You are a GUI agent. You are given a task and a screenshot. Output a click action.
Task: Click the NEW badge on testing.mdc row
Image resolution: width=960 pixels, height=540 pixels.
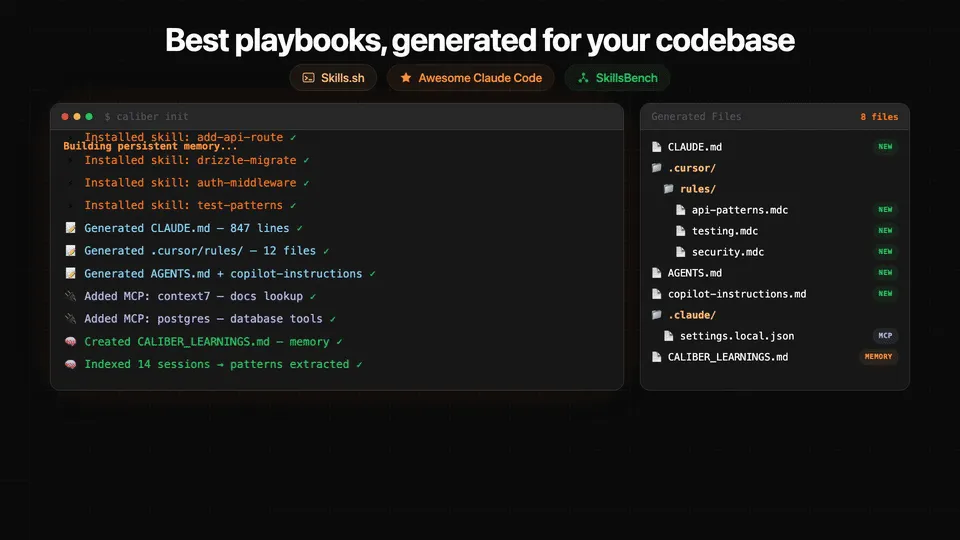[x=885, y=231]
